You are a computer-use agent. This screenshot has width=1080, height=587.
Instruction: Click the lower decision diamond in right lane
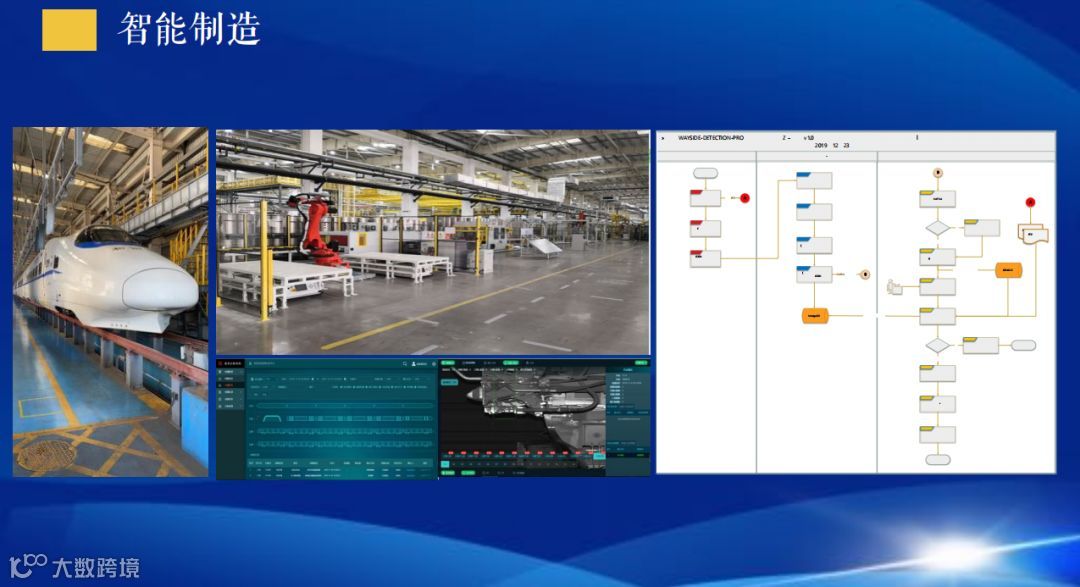click(937, 345)
